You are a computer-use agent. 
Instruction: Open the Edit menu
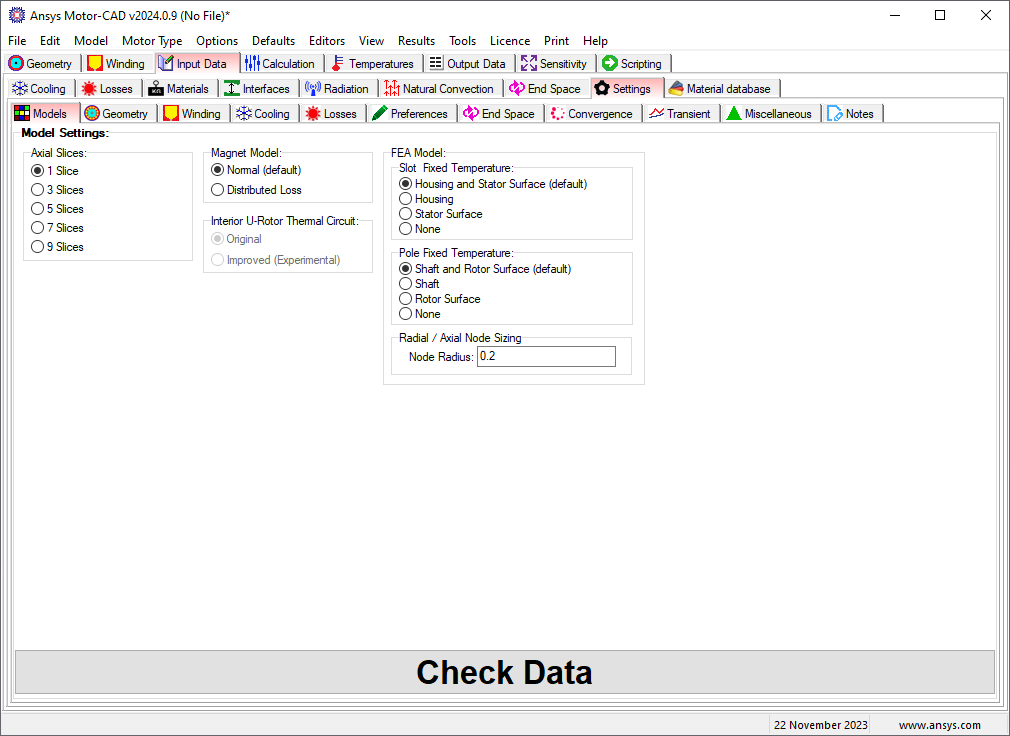pyautogui.click(x=50, y=41)
